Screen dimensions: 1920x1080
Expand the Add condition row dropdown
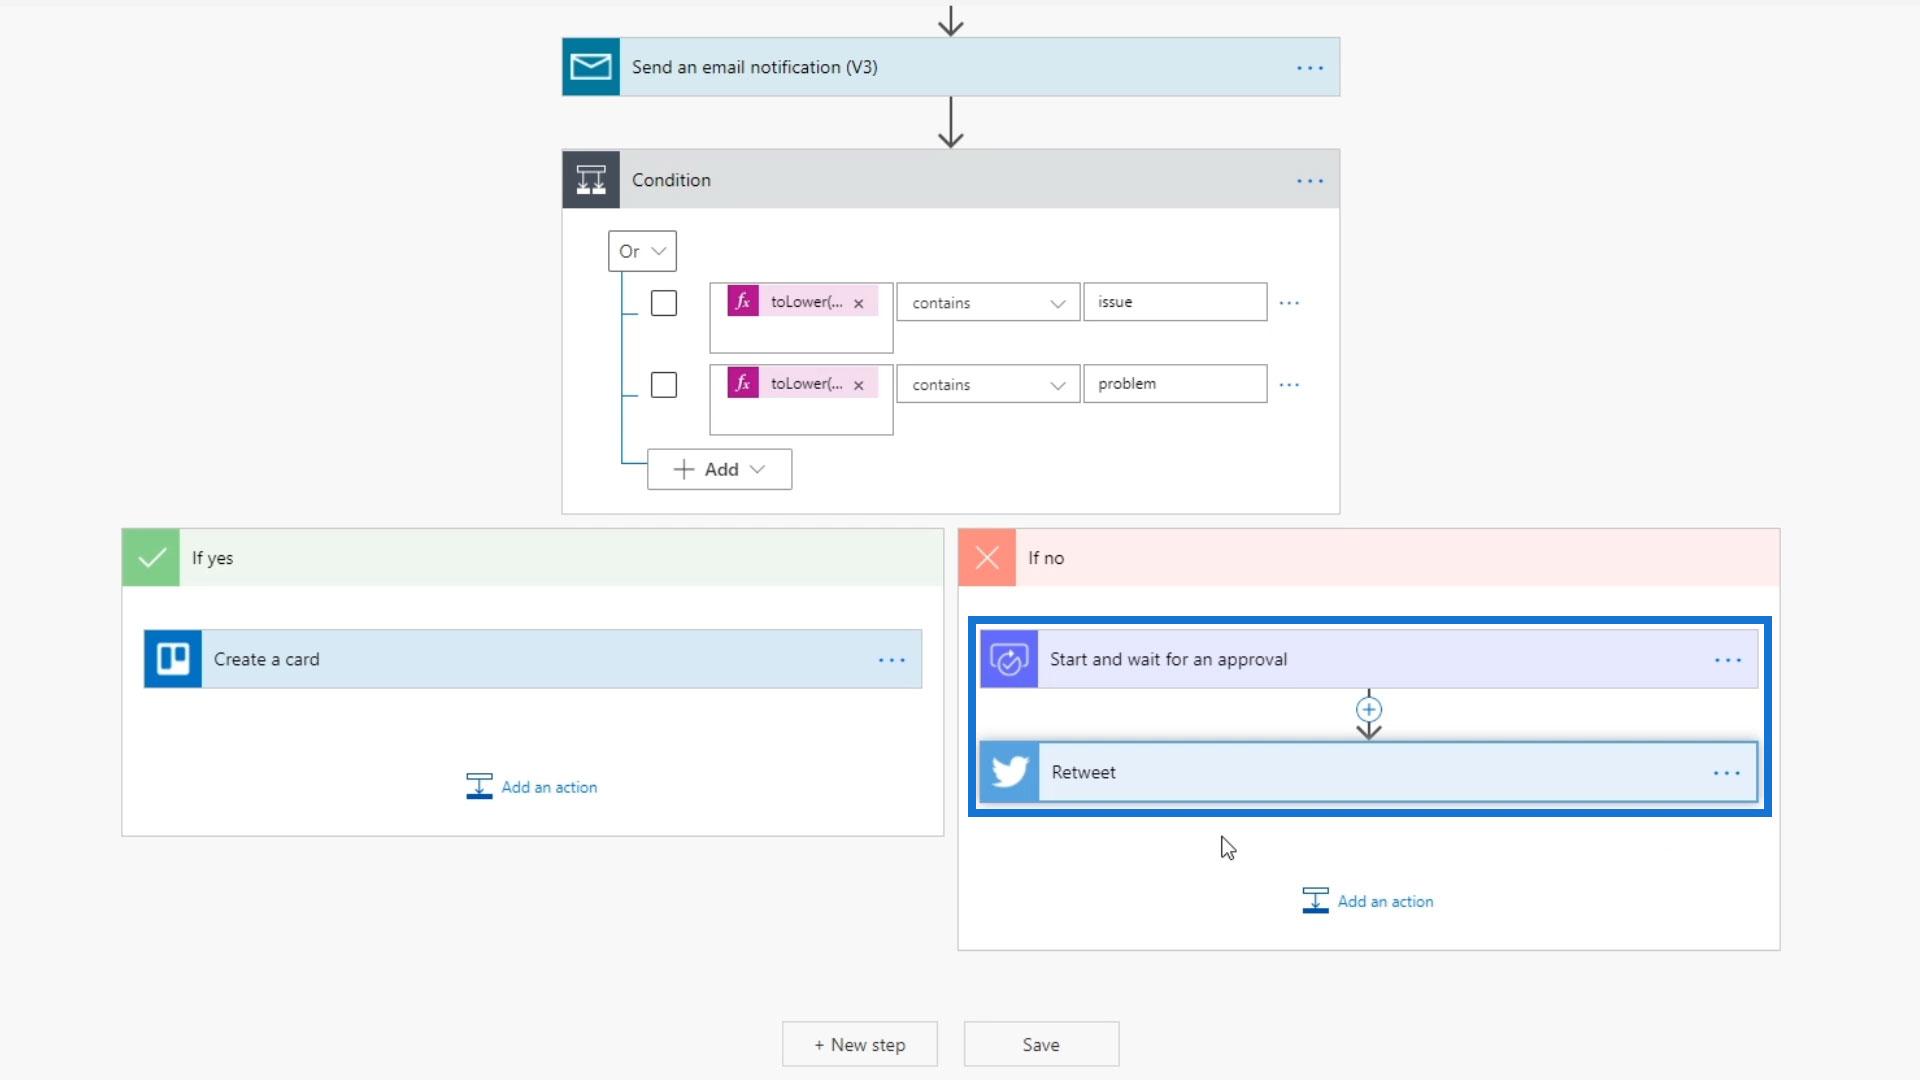(x=719, y=469)
